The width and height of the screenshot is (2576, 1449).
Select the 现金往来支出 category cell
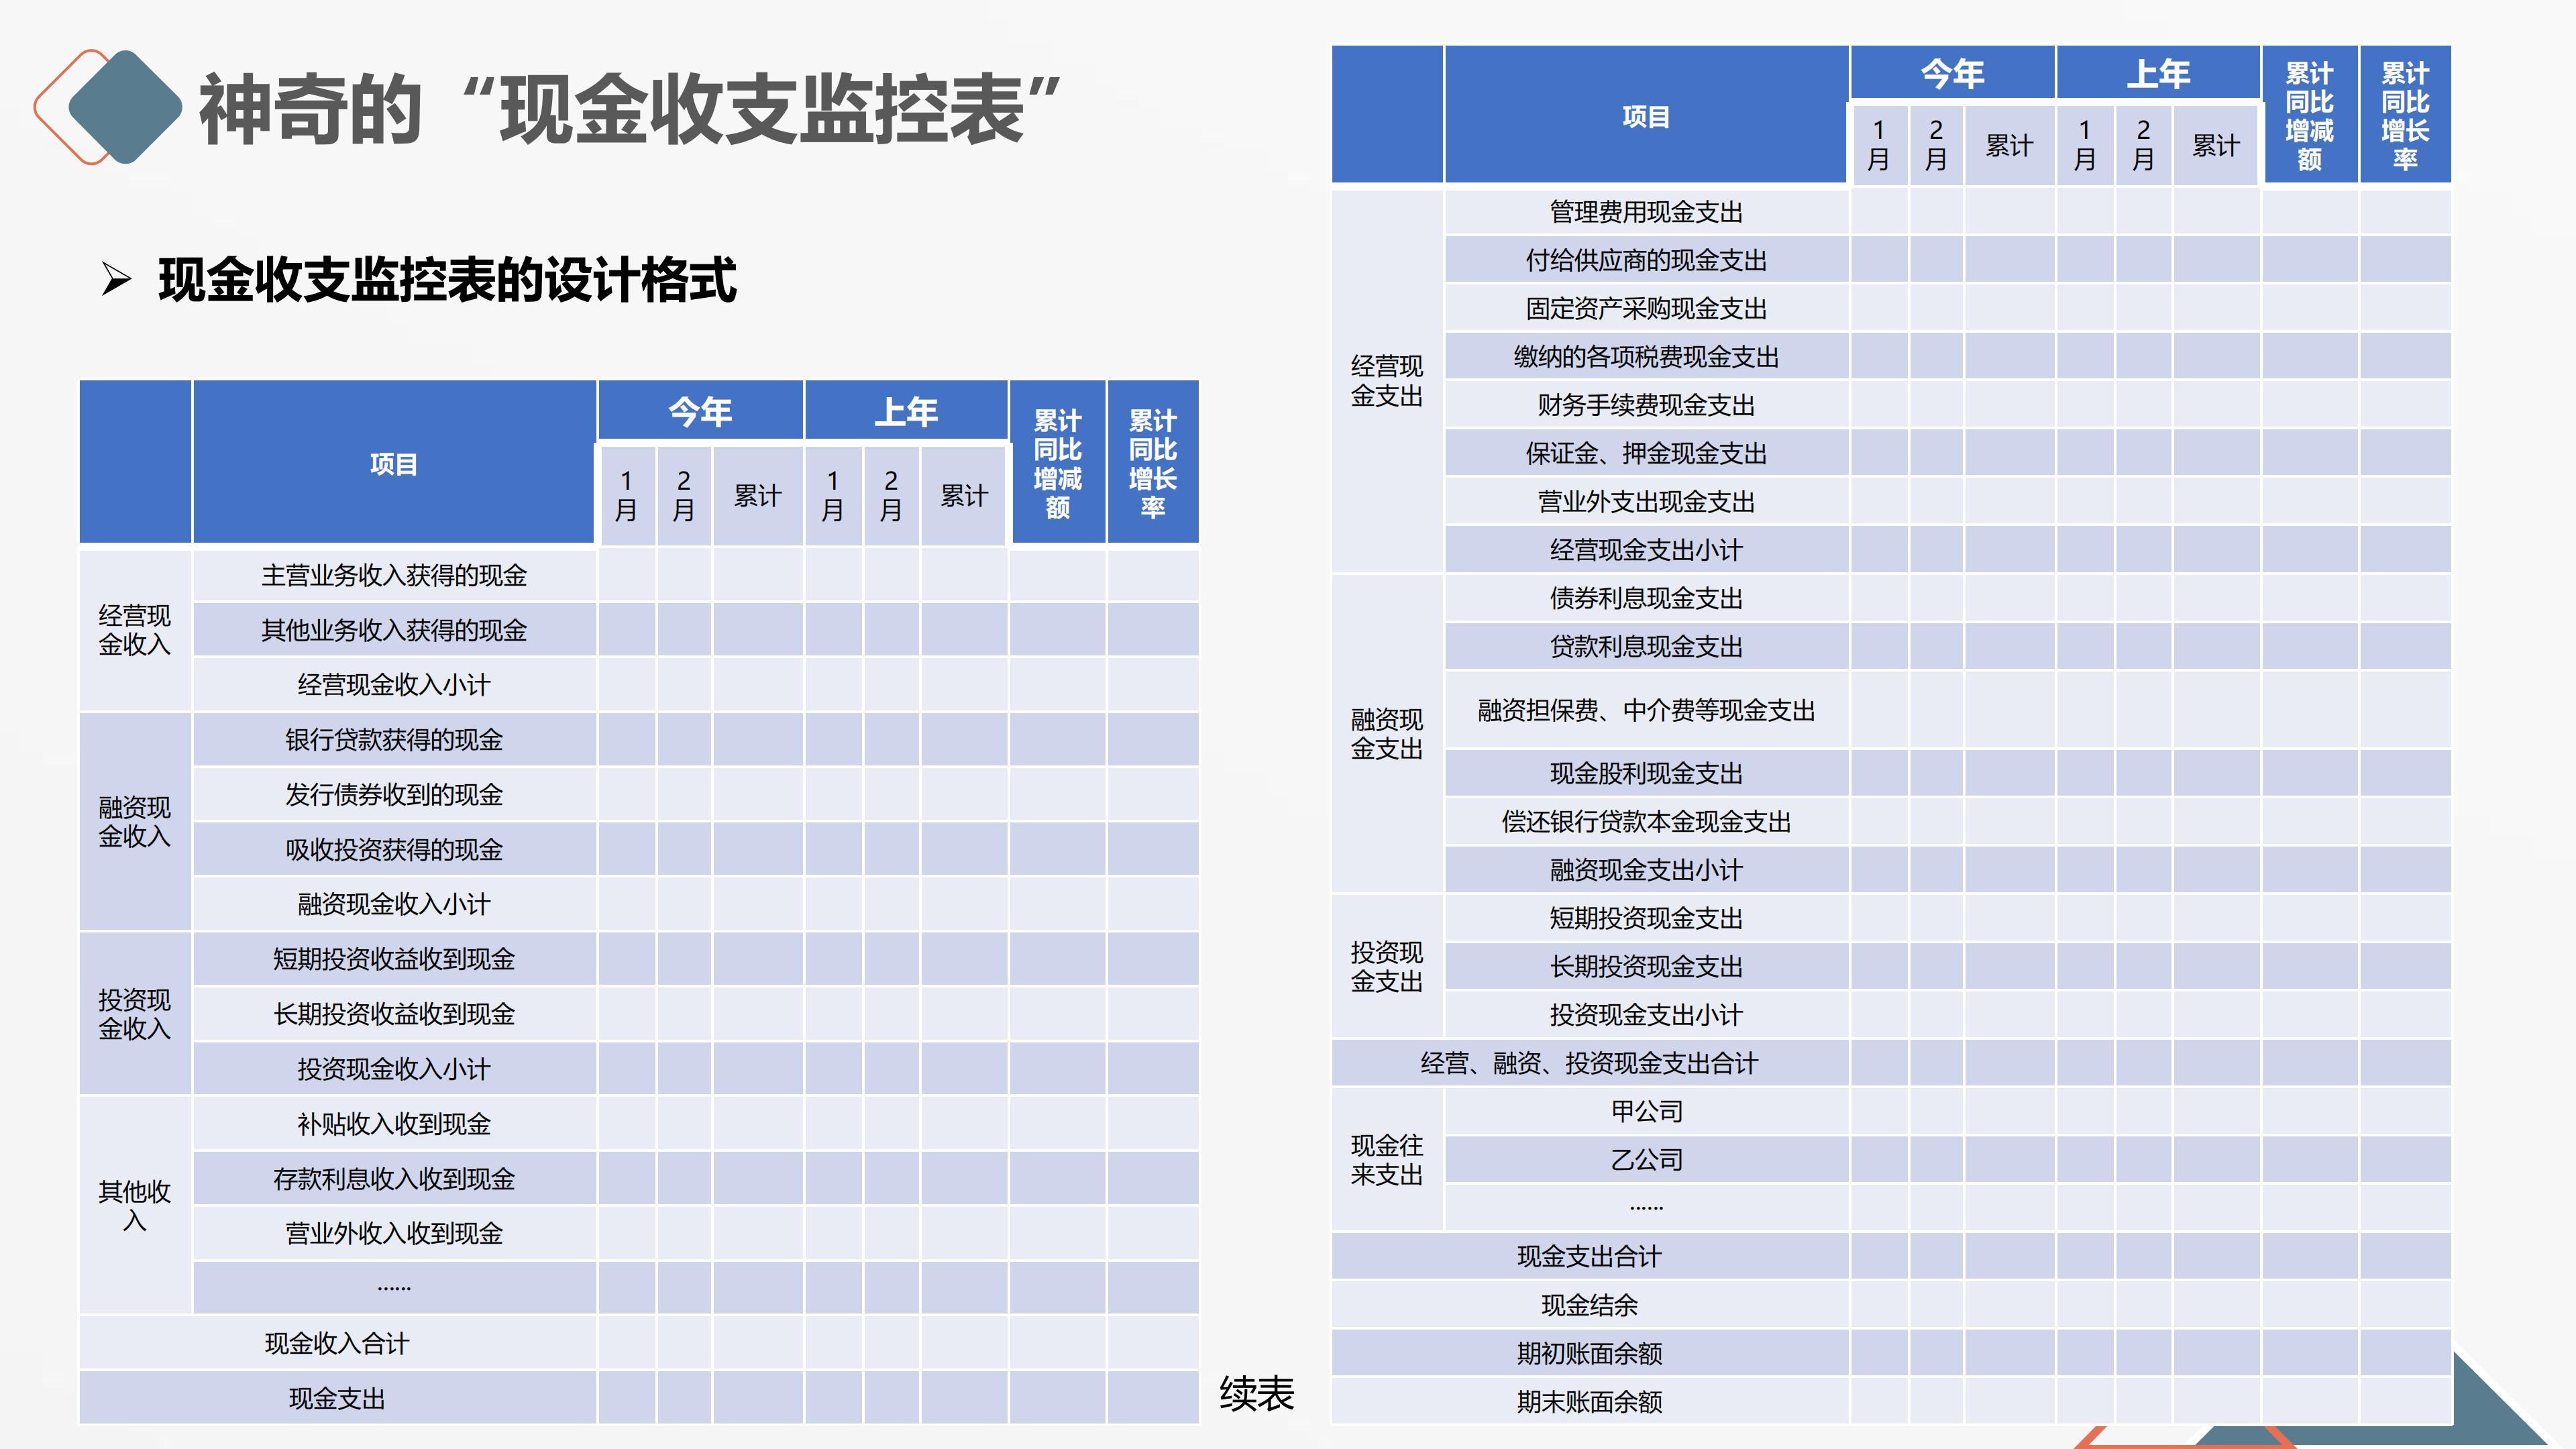(1386, 1159)
